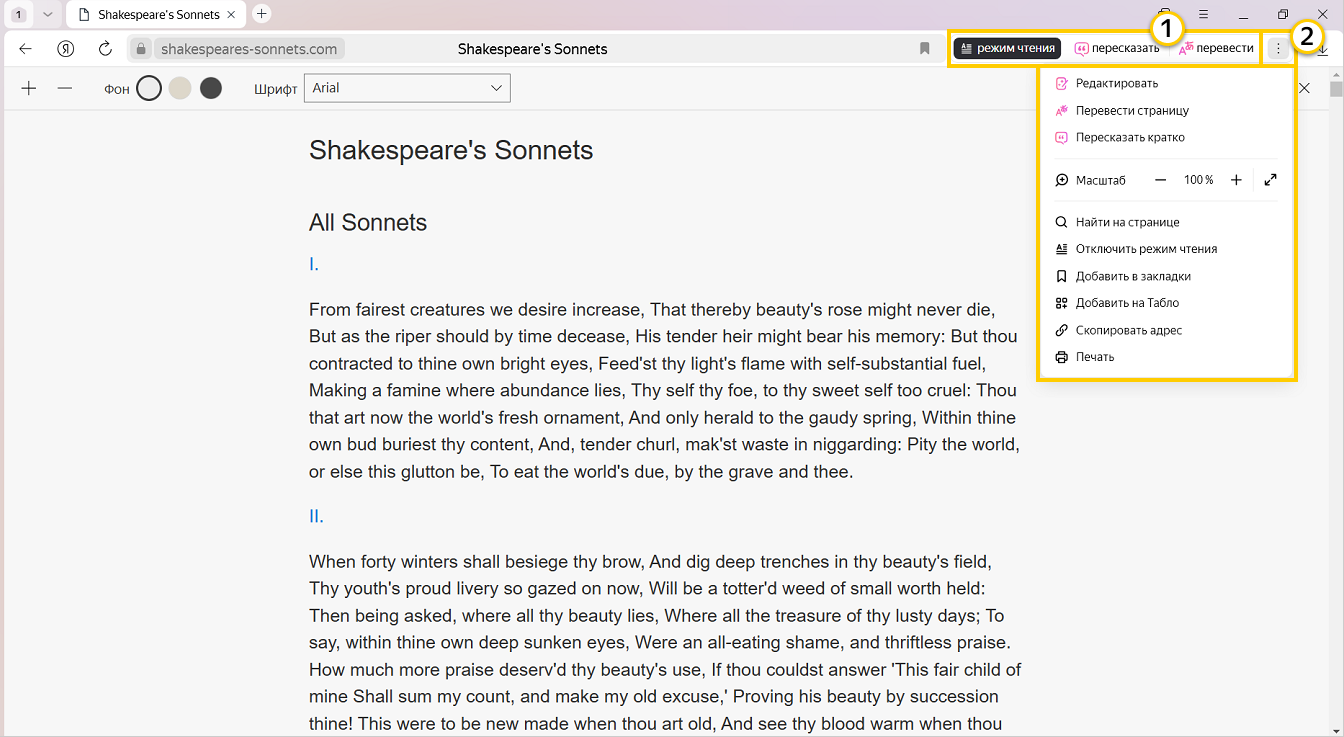Toggle the режим чтения reading mode button
The width and height of the screenshot is (1344, 737).
click(1007, 48)
